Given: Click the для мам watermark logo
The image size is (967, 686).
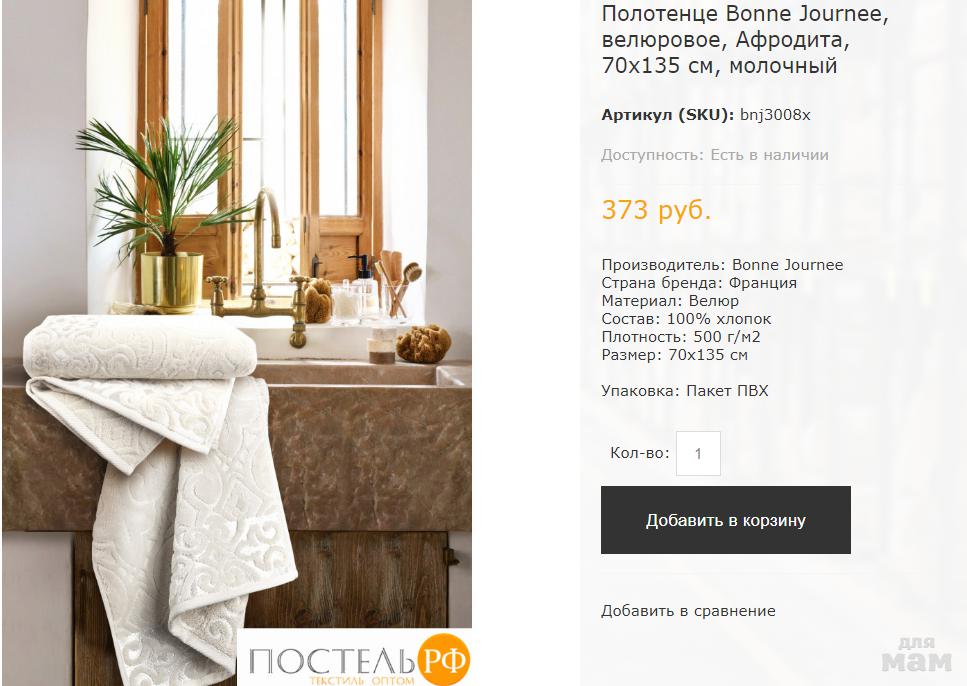Looking at the screenshot, I should click(x=916, y=655).
